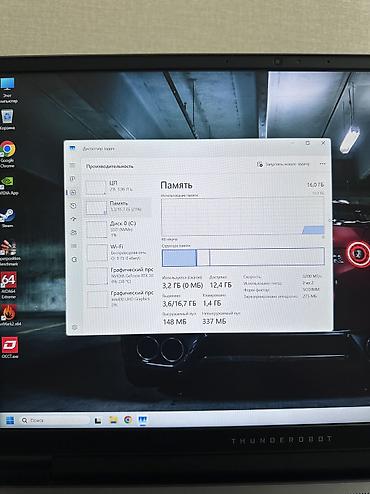
Task: Click the memory usage graph
Action: click(243, 216)
